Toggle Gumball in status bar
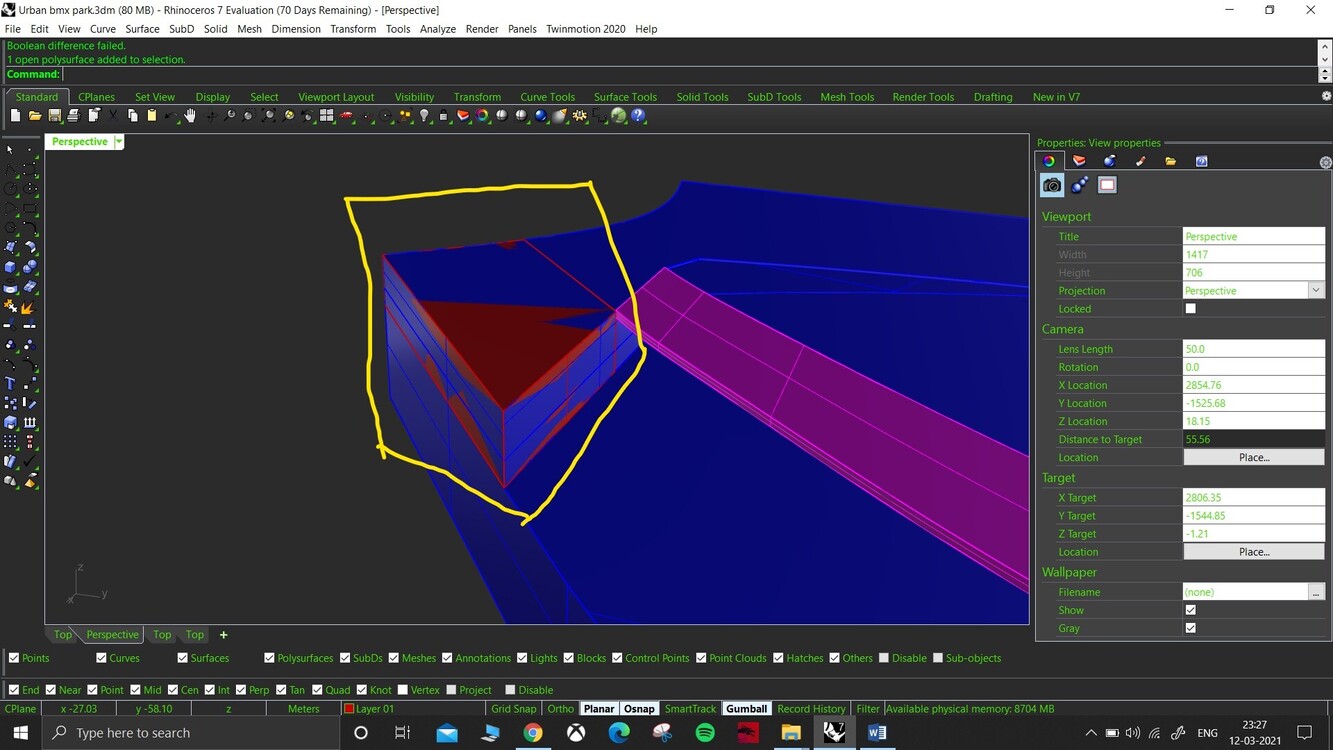The image size is (1333, 750). [x=746, y=709]
